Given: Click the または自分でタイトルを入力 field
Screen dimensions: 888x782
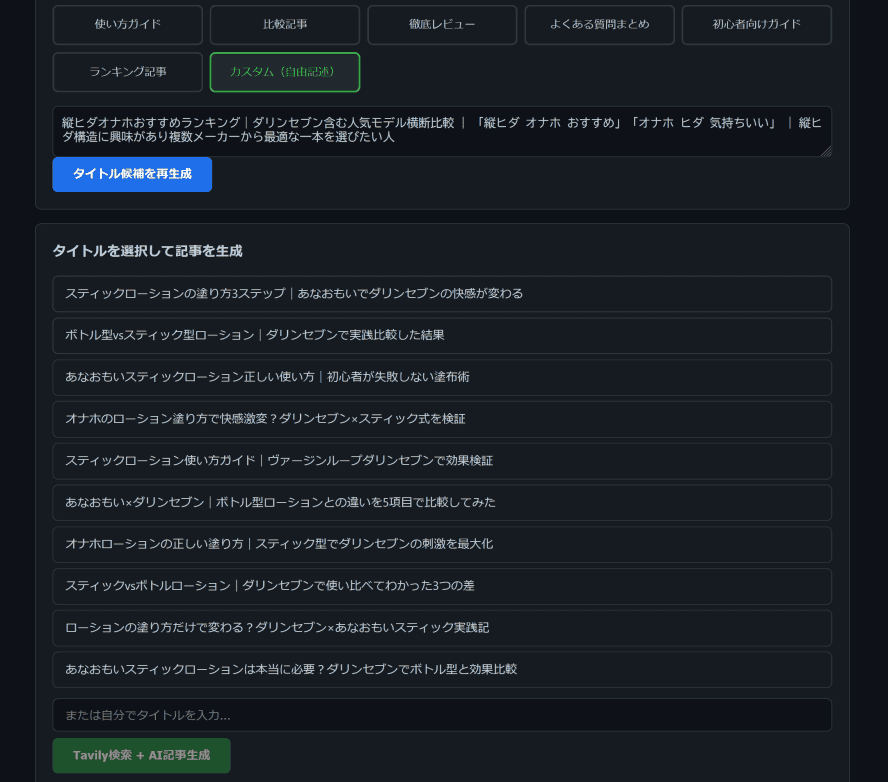Looking at the screenshot, I should coord(441,715).
